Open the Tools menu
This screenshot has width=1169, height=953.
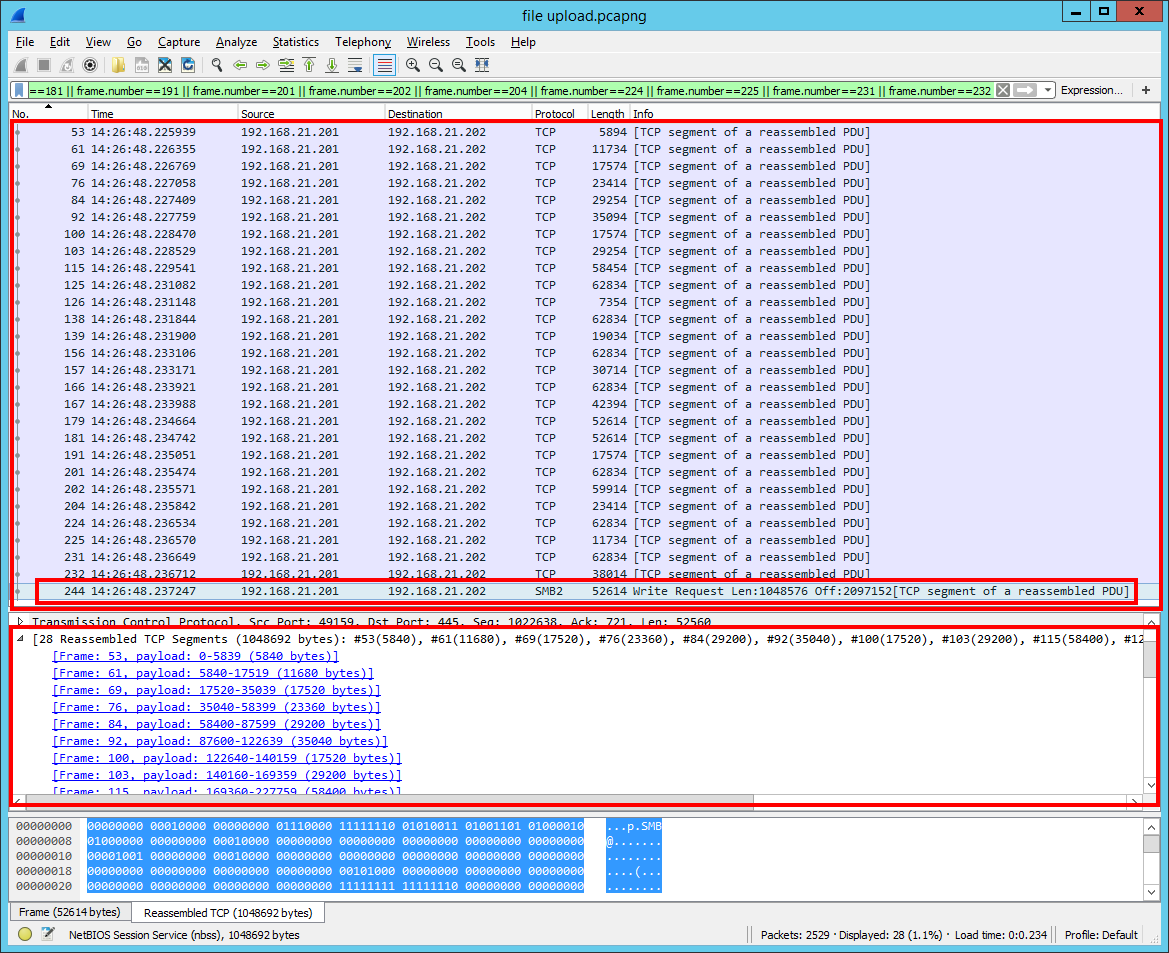[480, 42]
